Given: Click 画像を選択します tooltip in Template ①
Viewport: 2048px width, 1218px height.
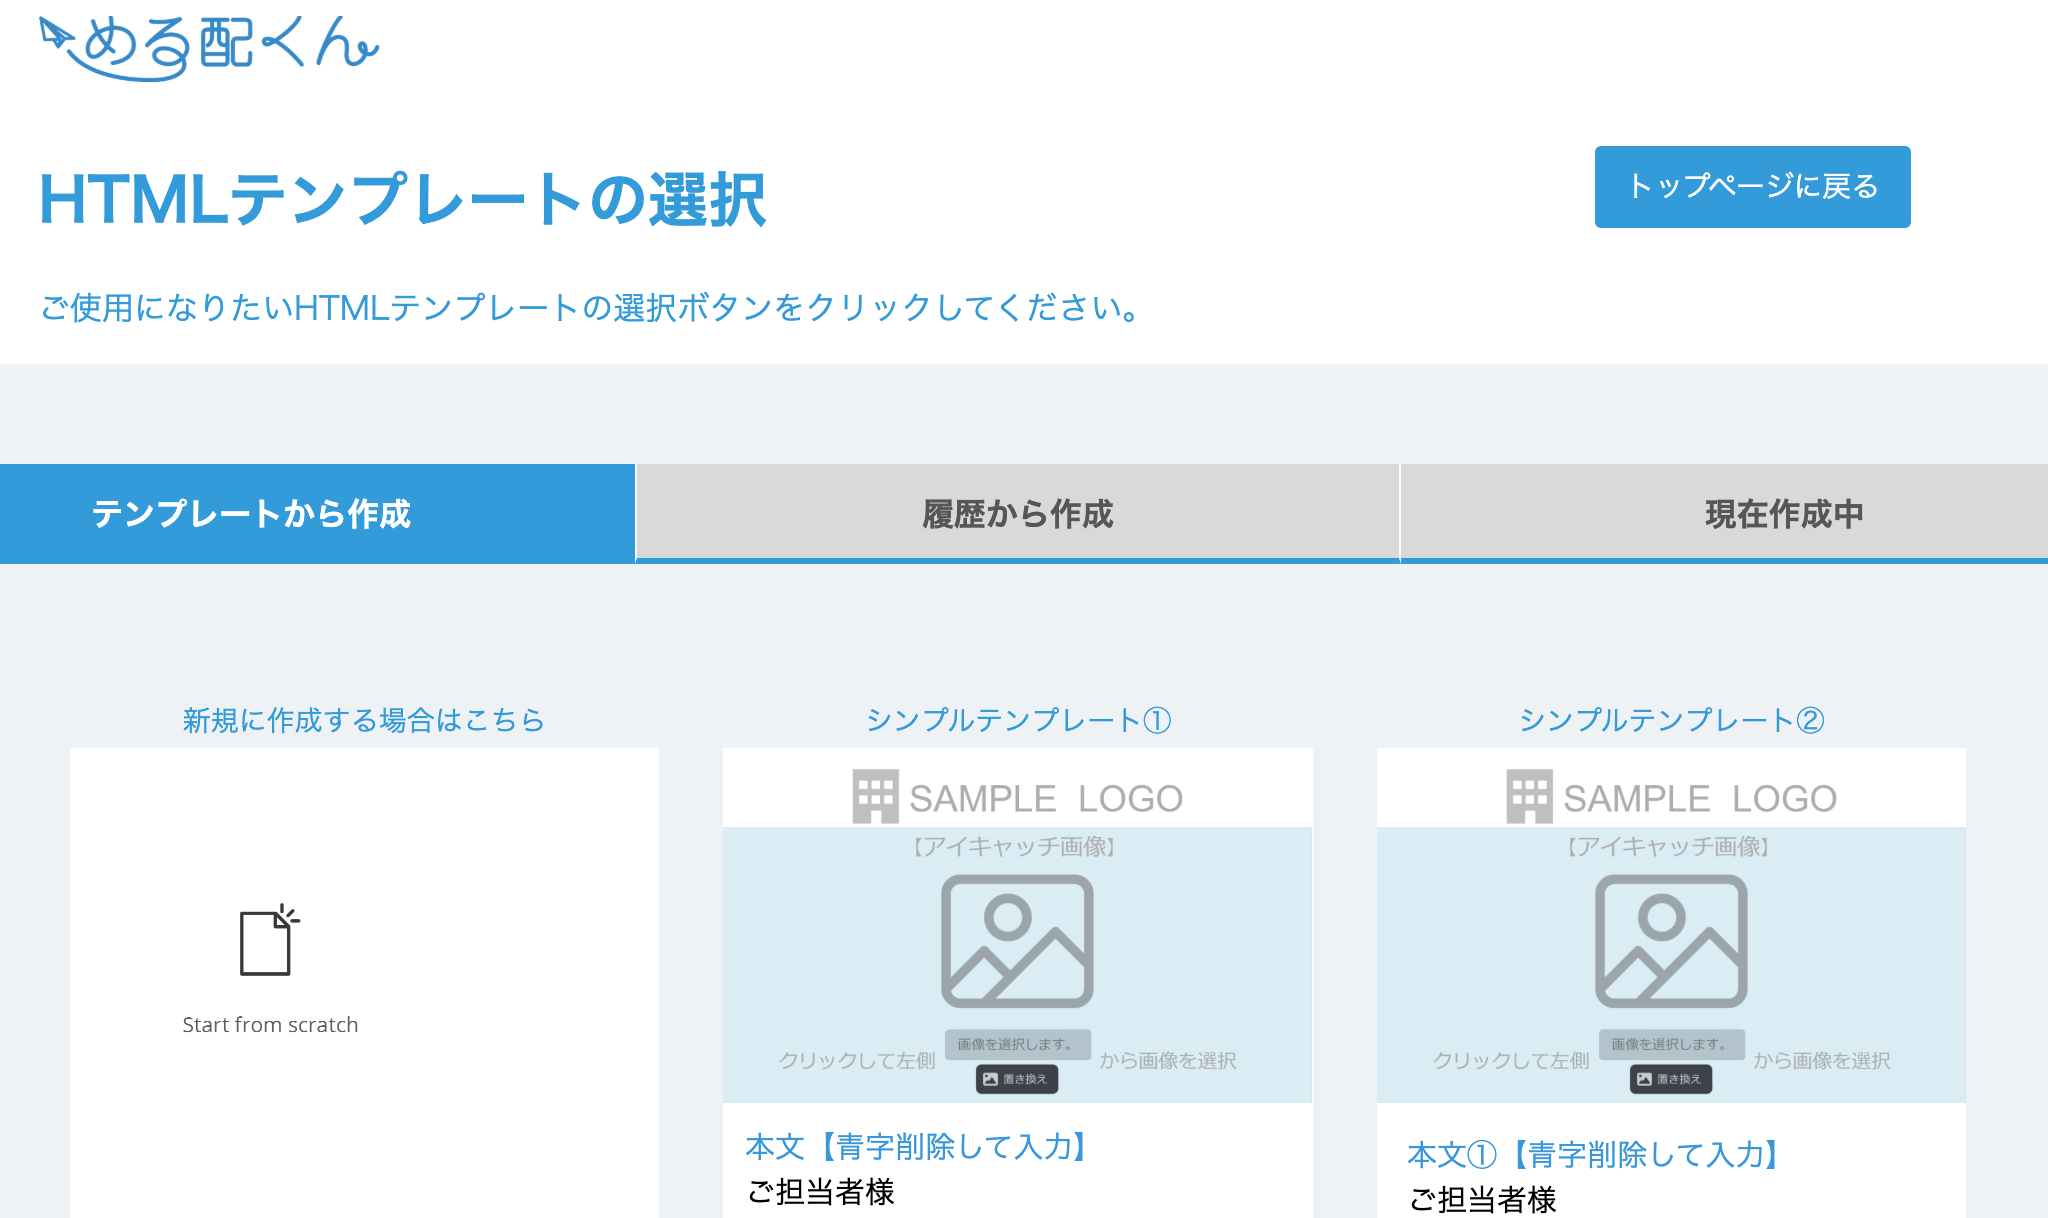Looking at the screenshot, I should [1017, 1044].
